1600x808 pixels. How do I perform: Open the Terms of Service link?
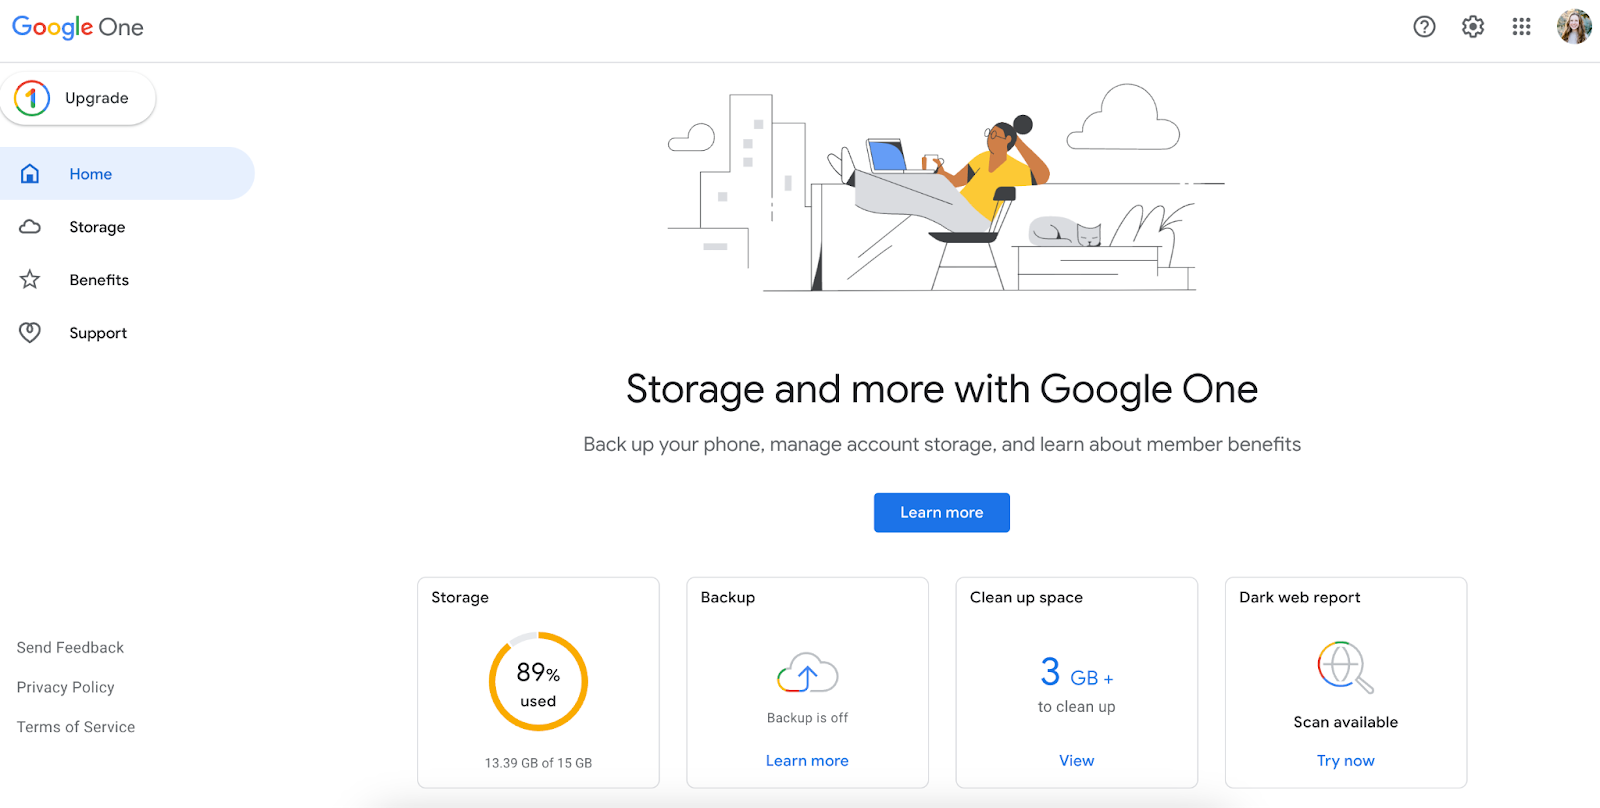pos(76,727)
